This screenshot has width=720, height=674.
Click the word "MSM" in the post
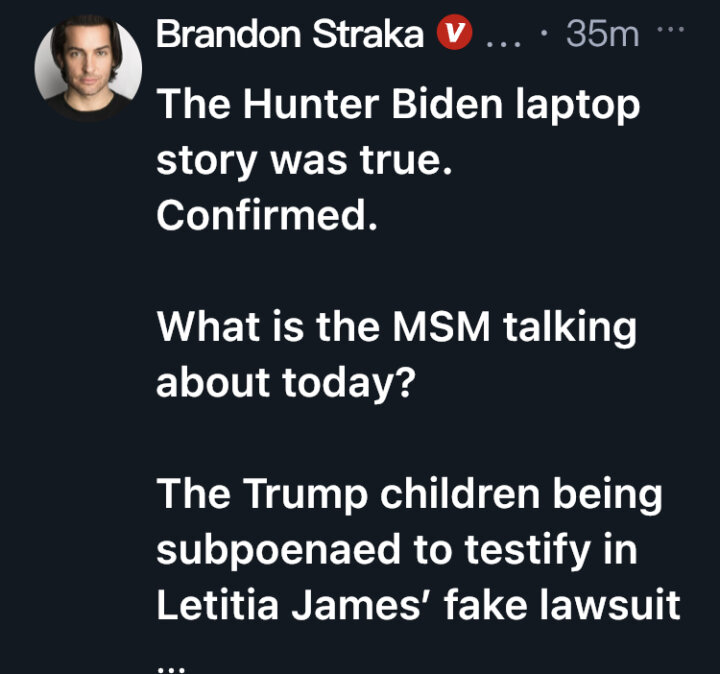click(441, 327)
